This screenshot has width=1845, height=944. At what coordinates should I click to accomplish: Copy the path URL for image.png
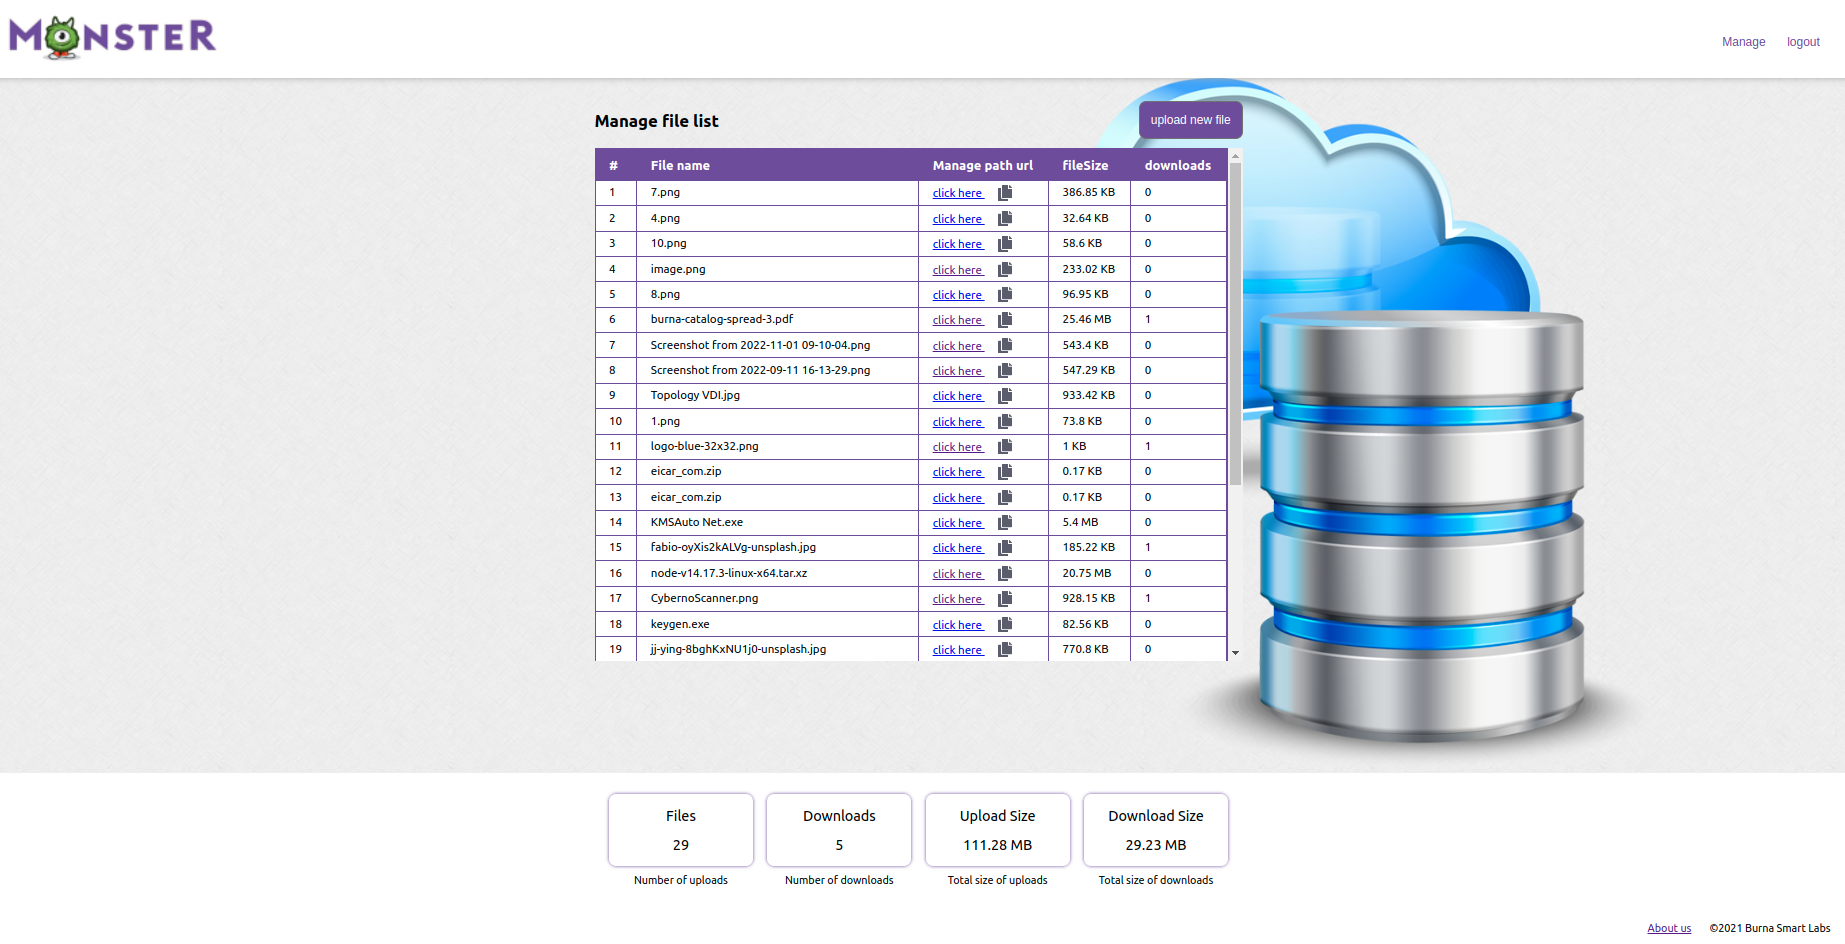[1005, 269]
